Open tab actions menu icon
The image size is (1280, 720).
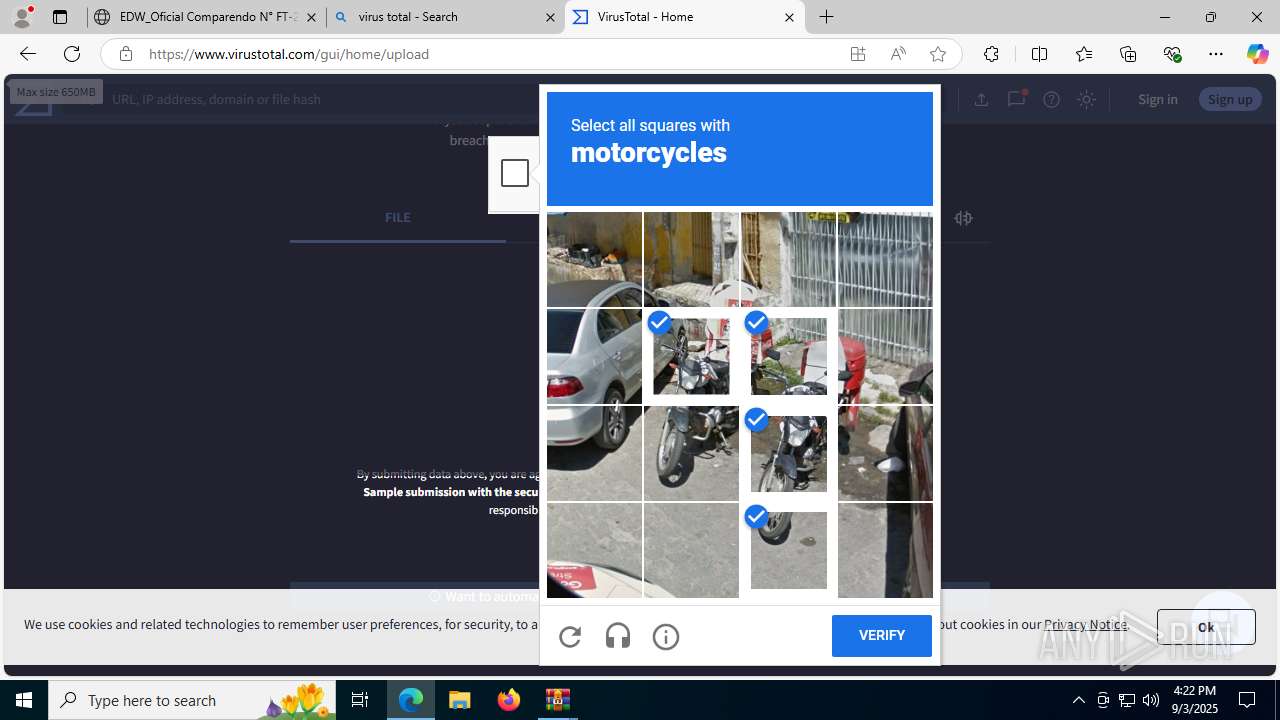[60, 17]
